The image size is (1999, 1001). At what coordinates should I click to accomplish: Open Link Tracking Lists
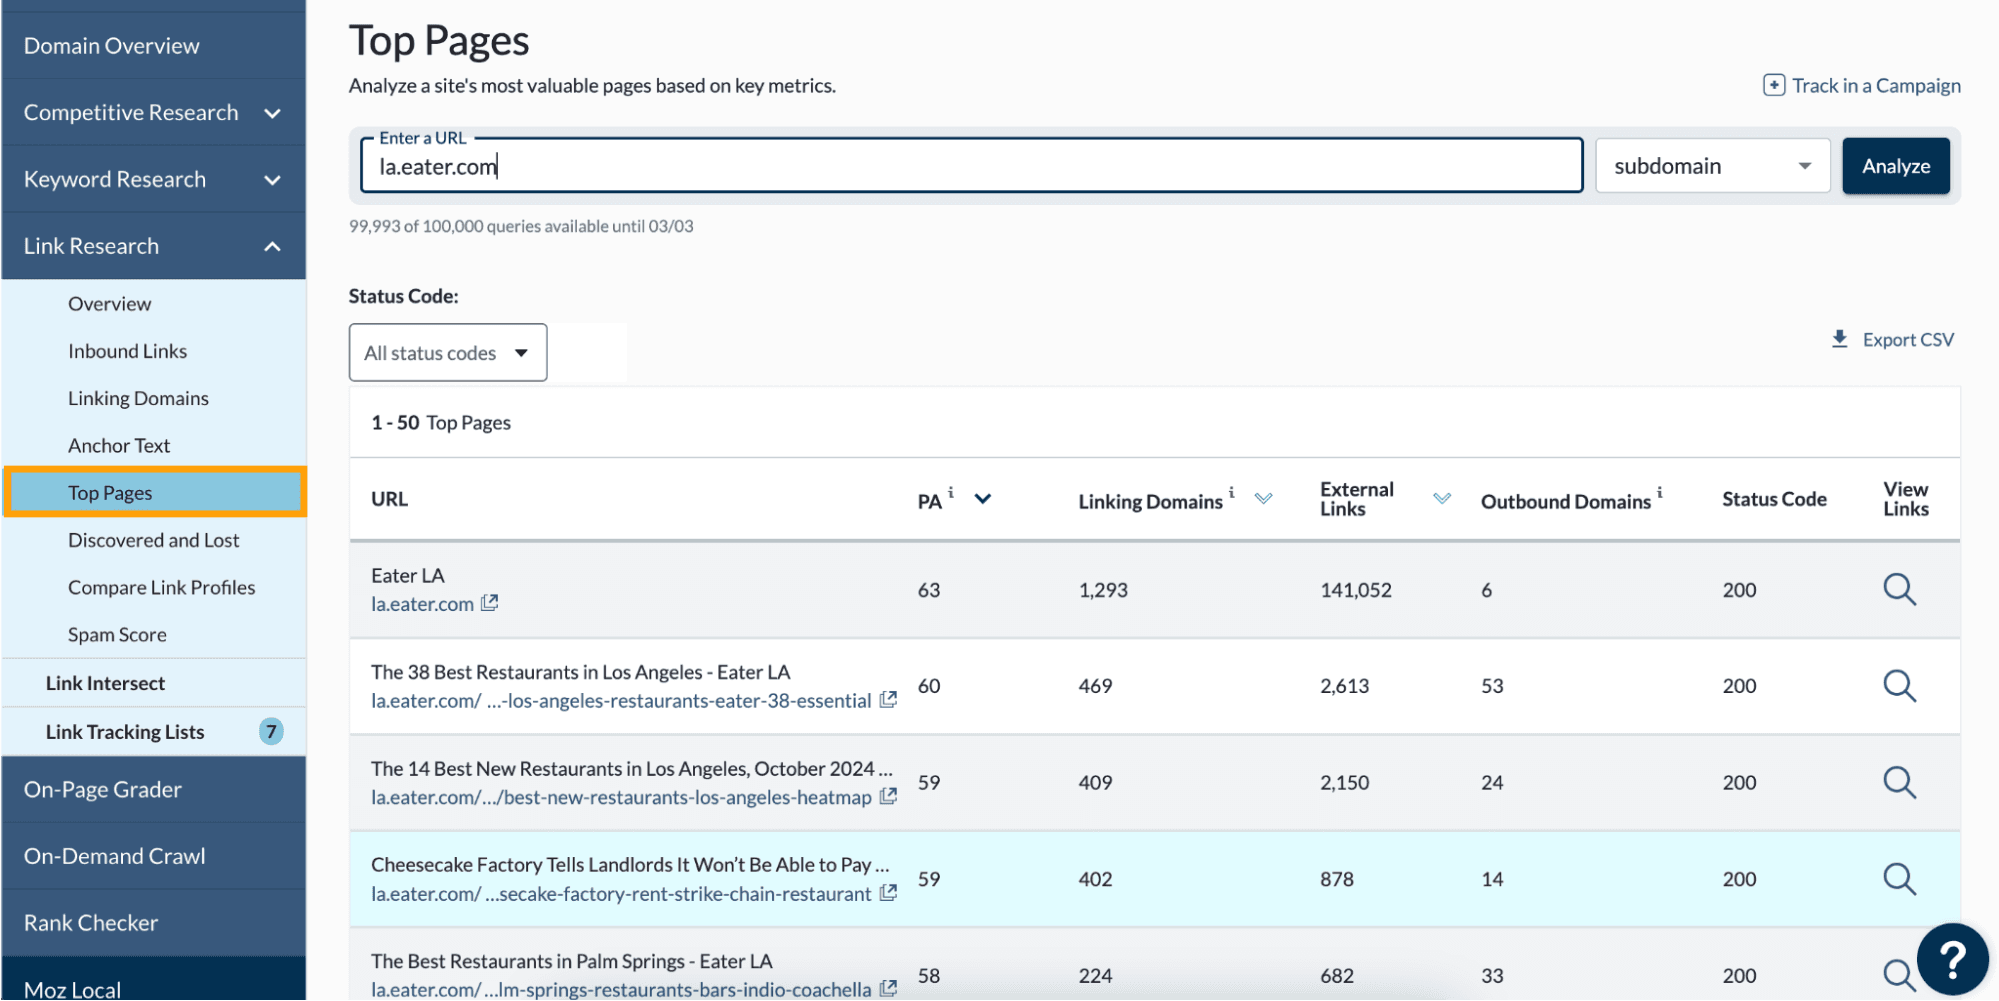(125, 731)
